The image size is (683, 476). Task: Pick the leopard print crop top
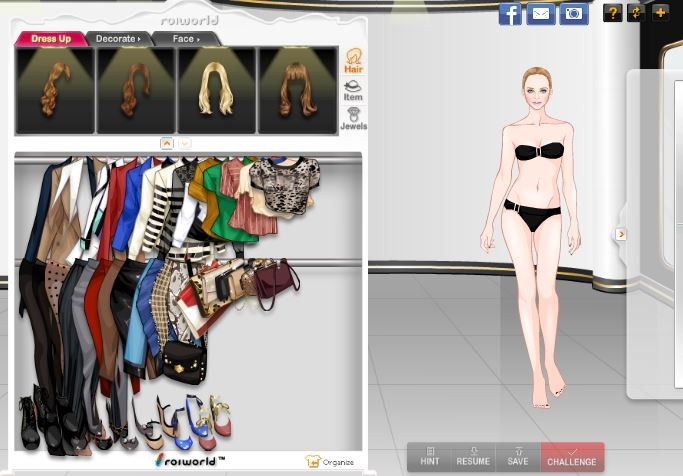coord(270,185)
